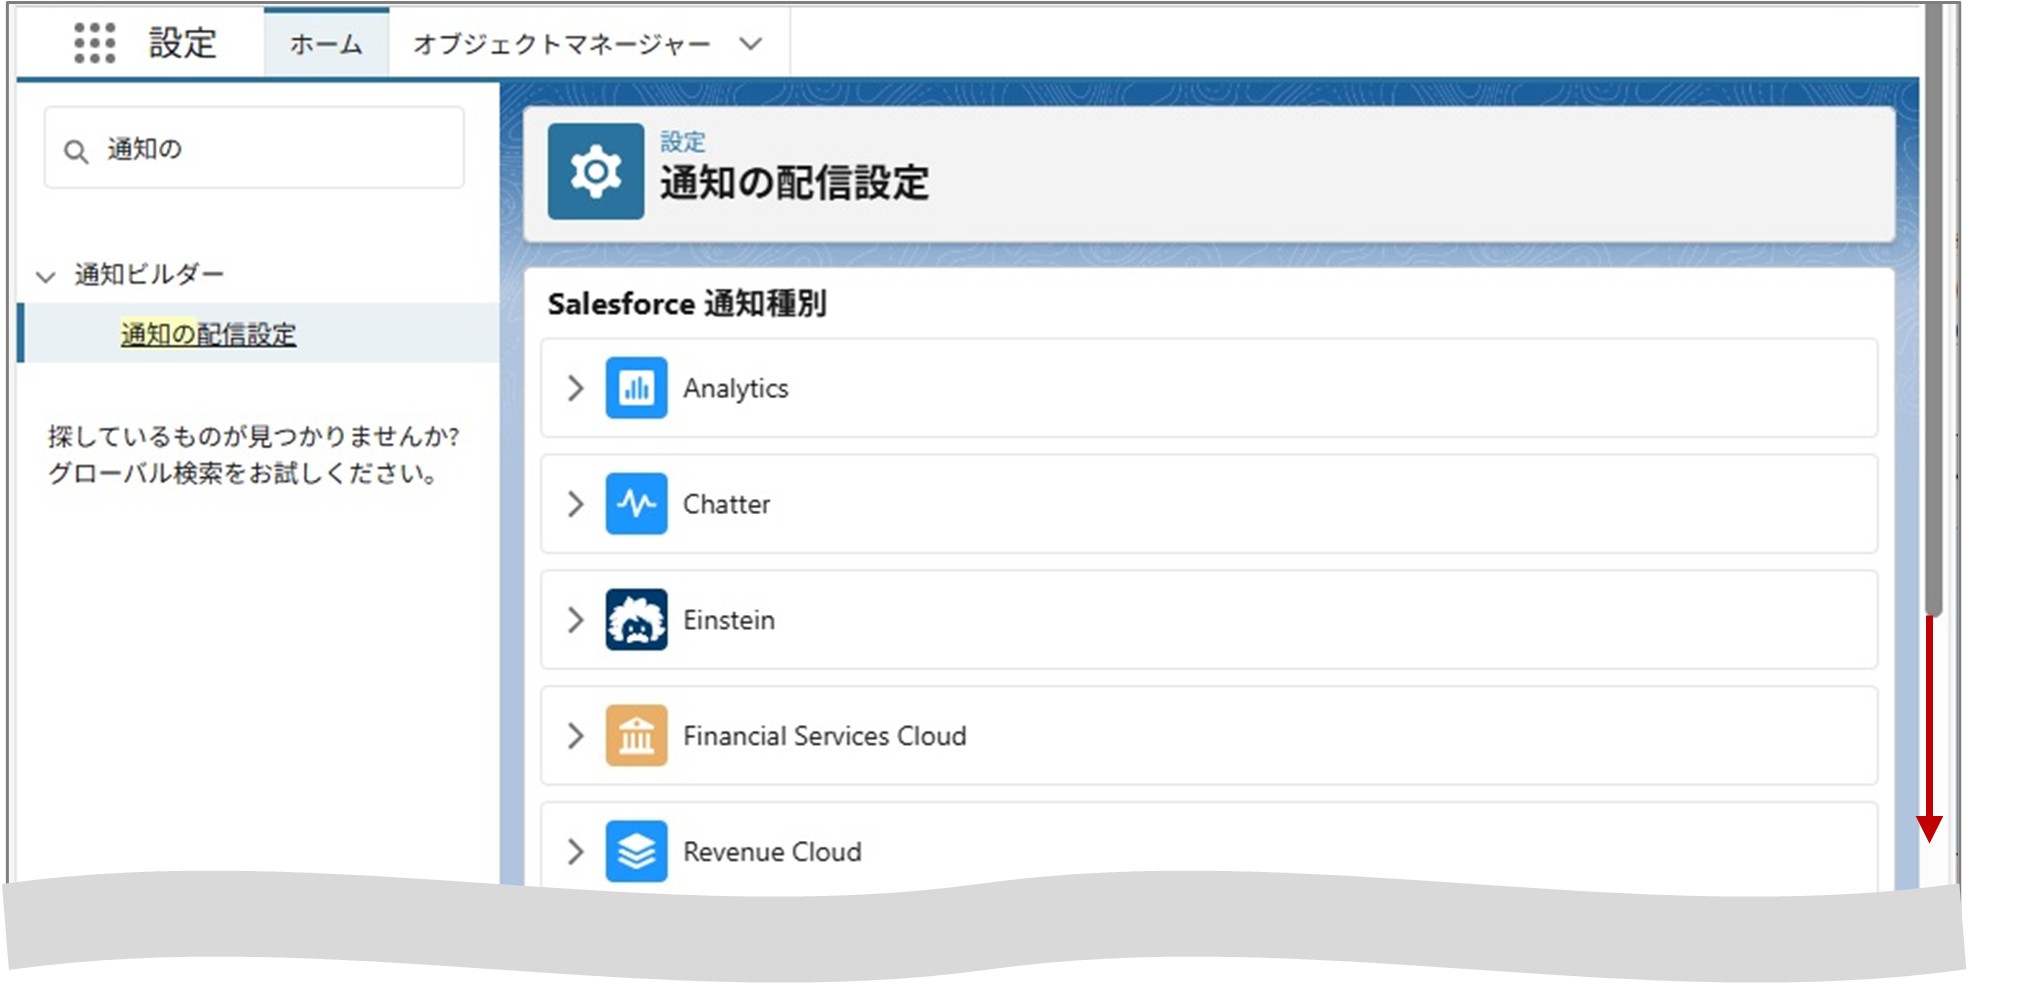Viewport: 2027px width, 989px height.
Task: Click the Chatter waveform icon
Action: pos(637,503)
